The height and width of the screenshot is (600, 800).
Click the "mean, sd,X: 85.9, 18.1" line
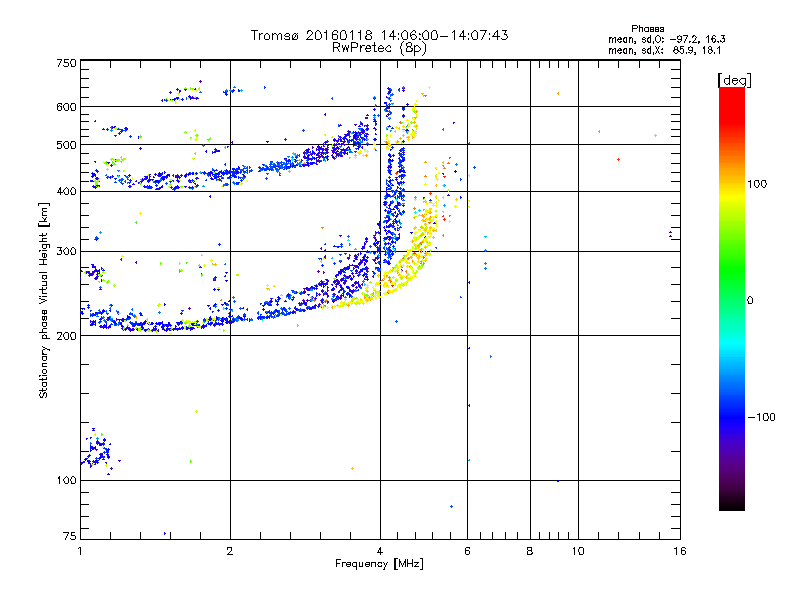point(664,50)
